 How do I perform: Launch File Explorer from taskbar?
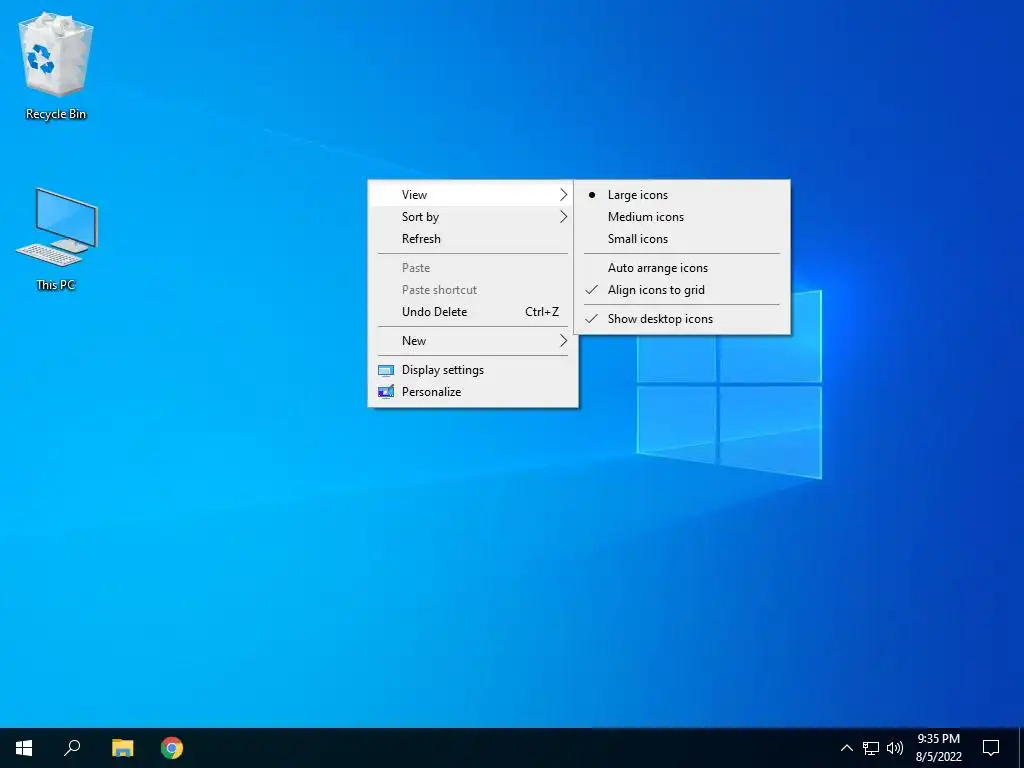pos(122,748)
